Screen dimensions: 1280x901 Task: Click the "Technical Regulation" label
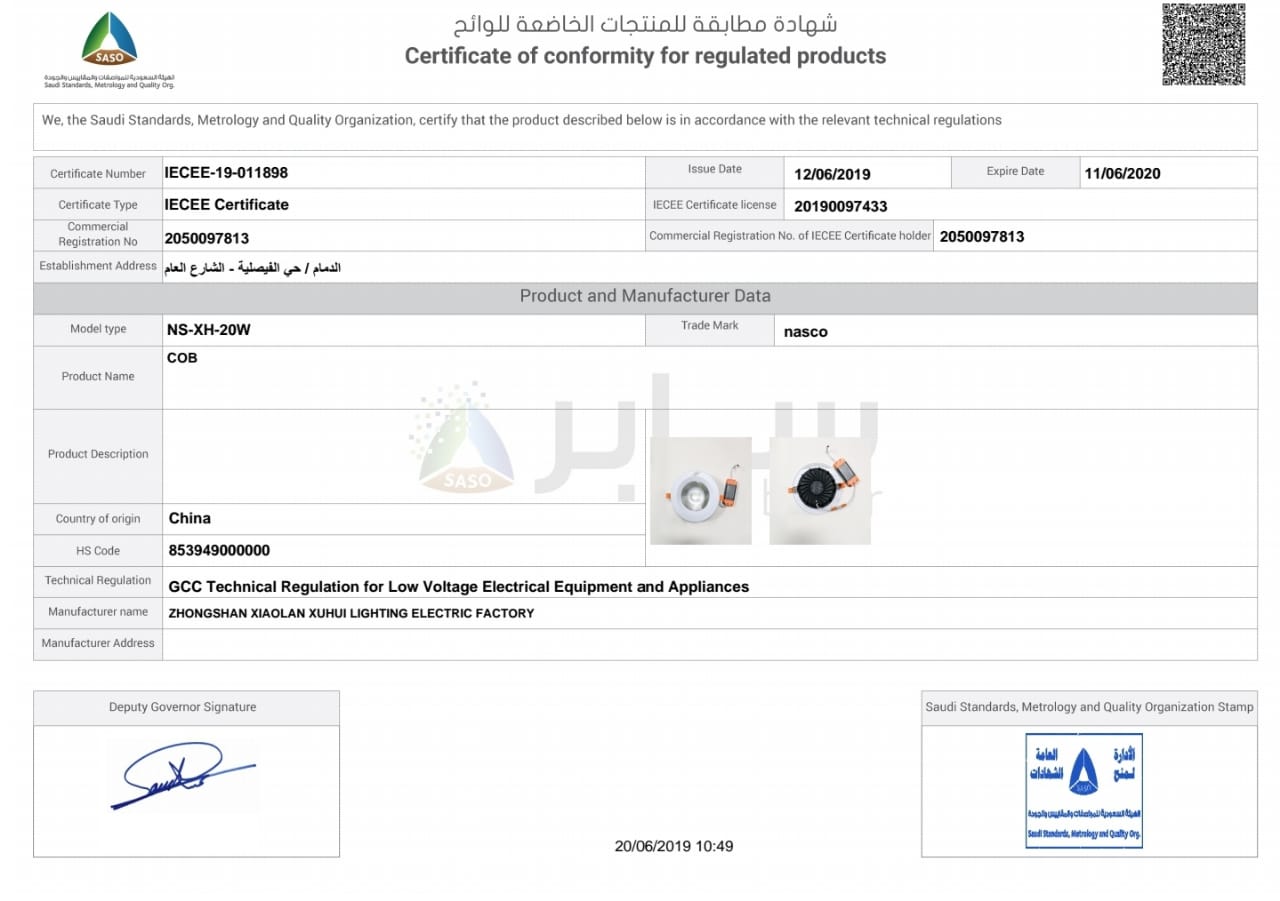pyautogui.click(x=98, y=581)
